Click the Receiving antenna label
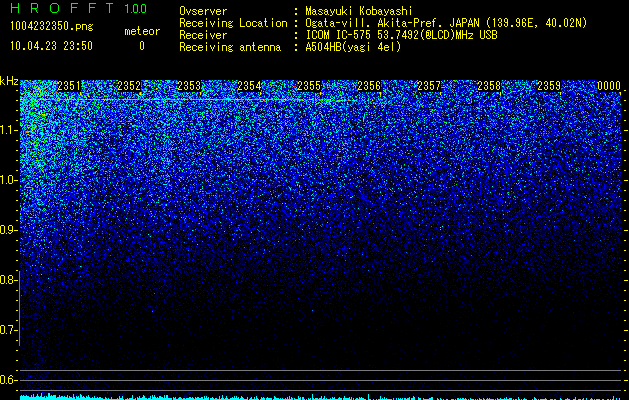Image resolution: width=629 pixels, height=400 pixels. (230, 47)
